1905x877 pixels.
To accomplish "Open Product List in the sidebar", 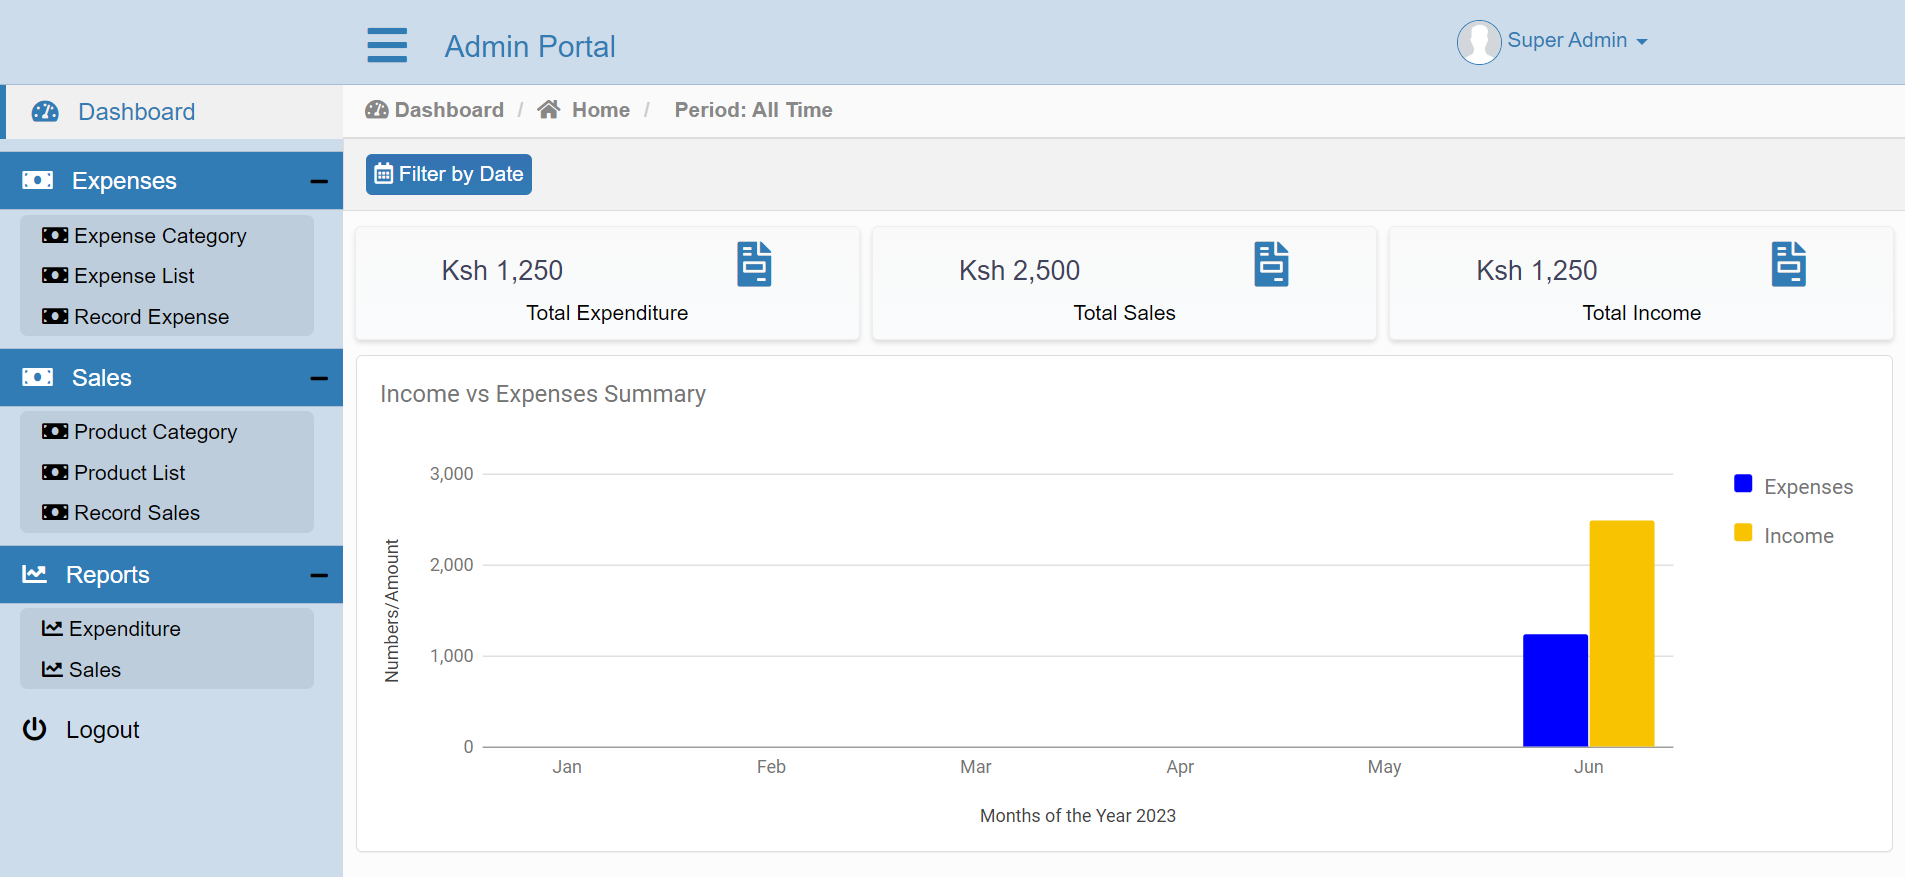I will click(130, 473).
